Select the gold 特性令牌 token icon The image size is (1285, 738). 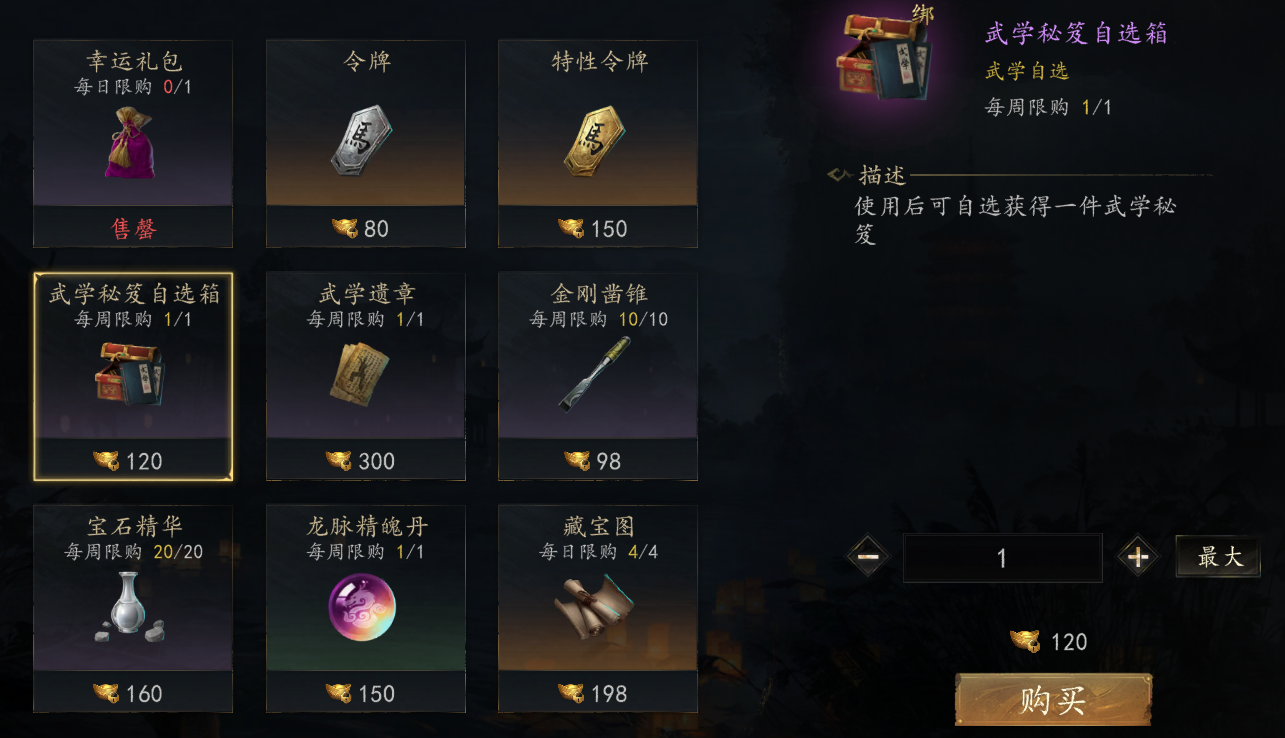click(x=596, y=143)
